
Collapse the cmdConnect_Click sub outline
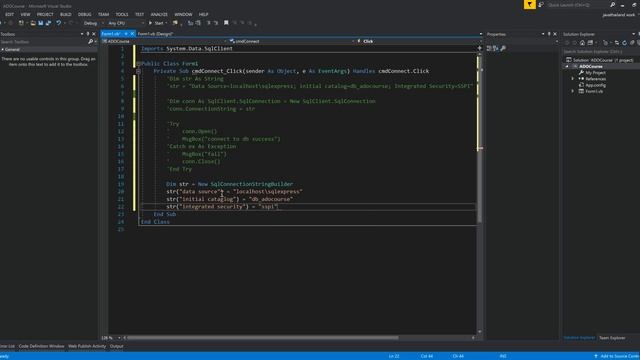coord(138,71)
